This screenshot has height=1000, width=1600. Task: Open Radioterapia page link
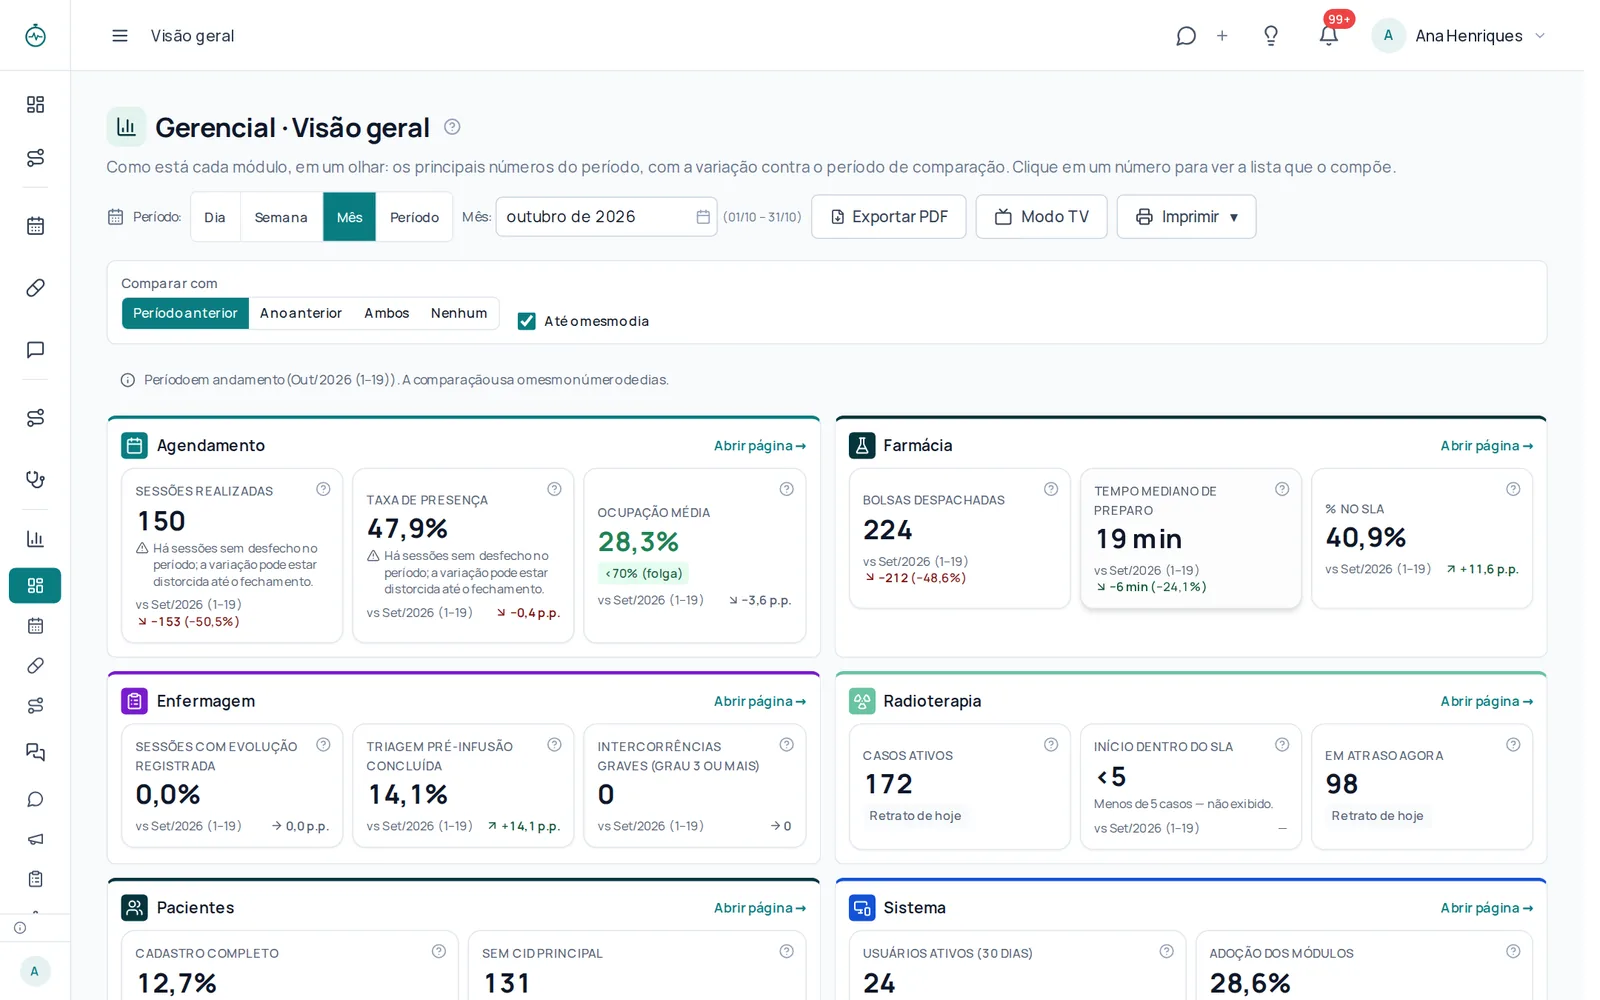point(1486,702)
